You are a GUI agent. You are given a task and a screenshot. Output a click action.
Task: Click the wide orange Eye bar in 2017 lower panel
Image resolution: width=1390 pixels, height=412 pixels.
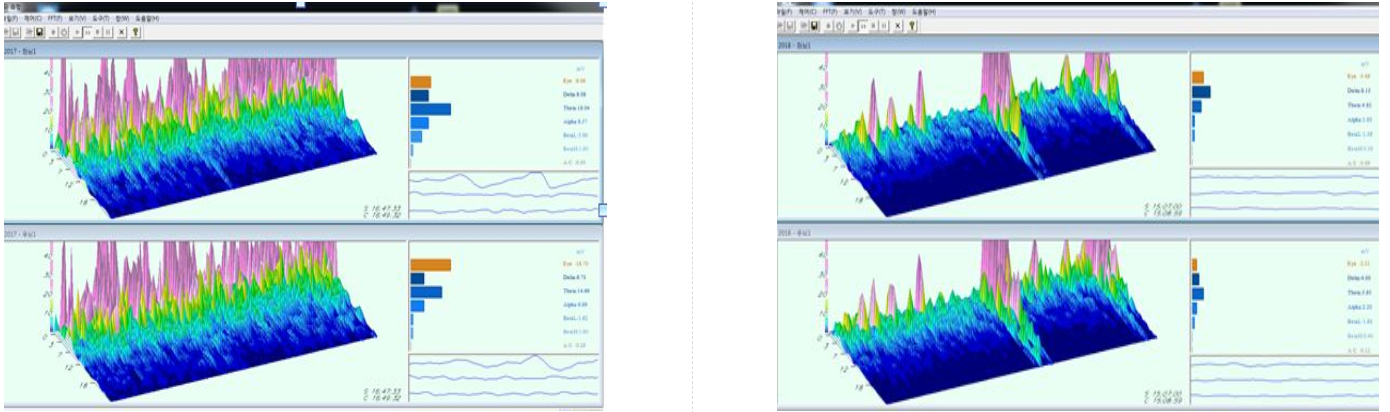click(x=430, y=265)
